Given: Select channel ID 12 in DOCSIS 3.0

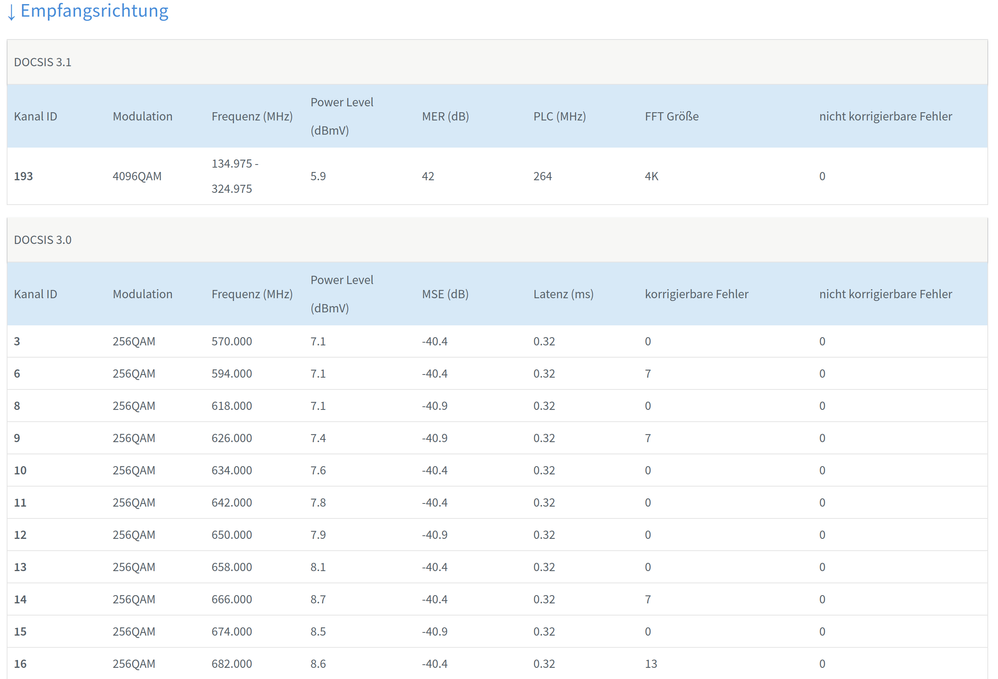Looking at the screenshot, I should 20,535.
